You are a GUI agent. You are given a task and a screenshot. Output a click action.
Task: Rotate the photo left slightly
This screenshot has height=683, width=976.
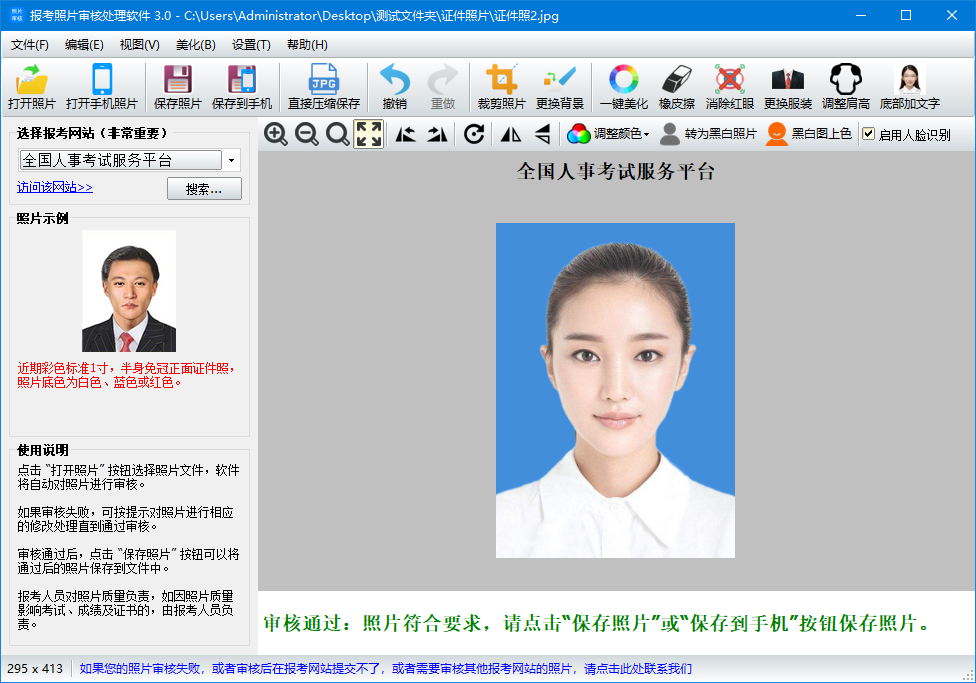point(406,134)
